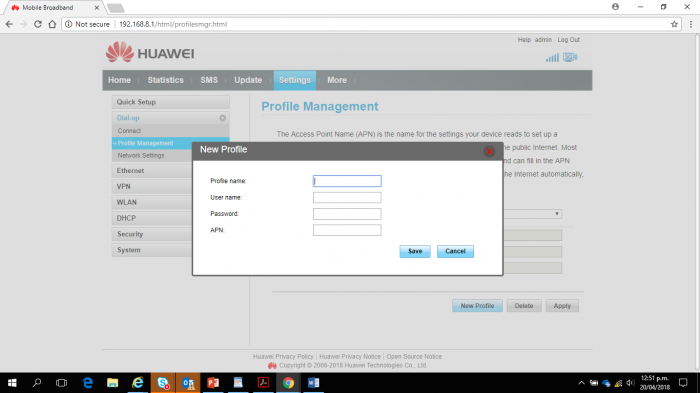
Task: Click the Log Out link
Action: tap(568, 40)
